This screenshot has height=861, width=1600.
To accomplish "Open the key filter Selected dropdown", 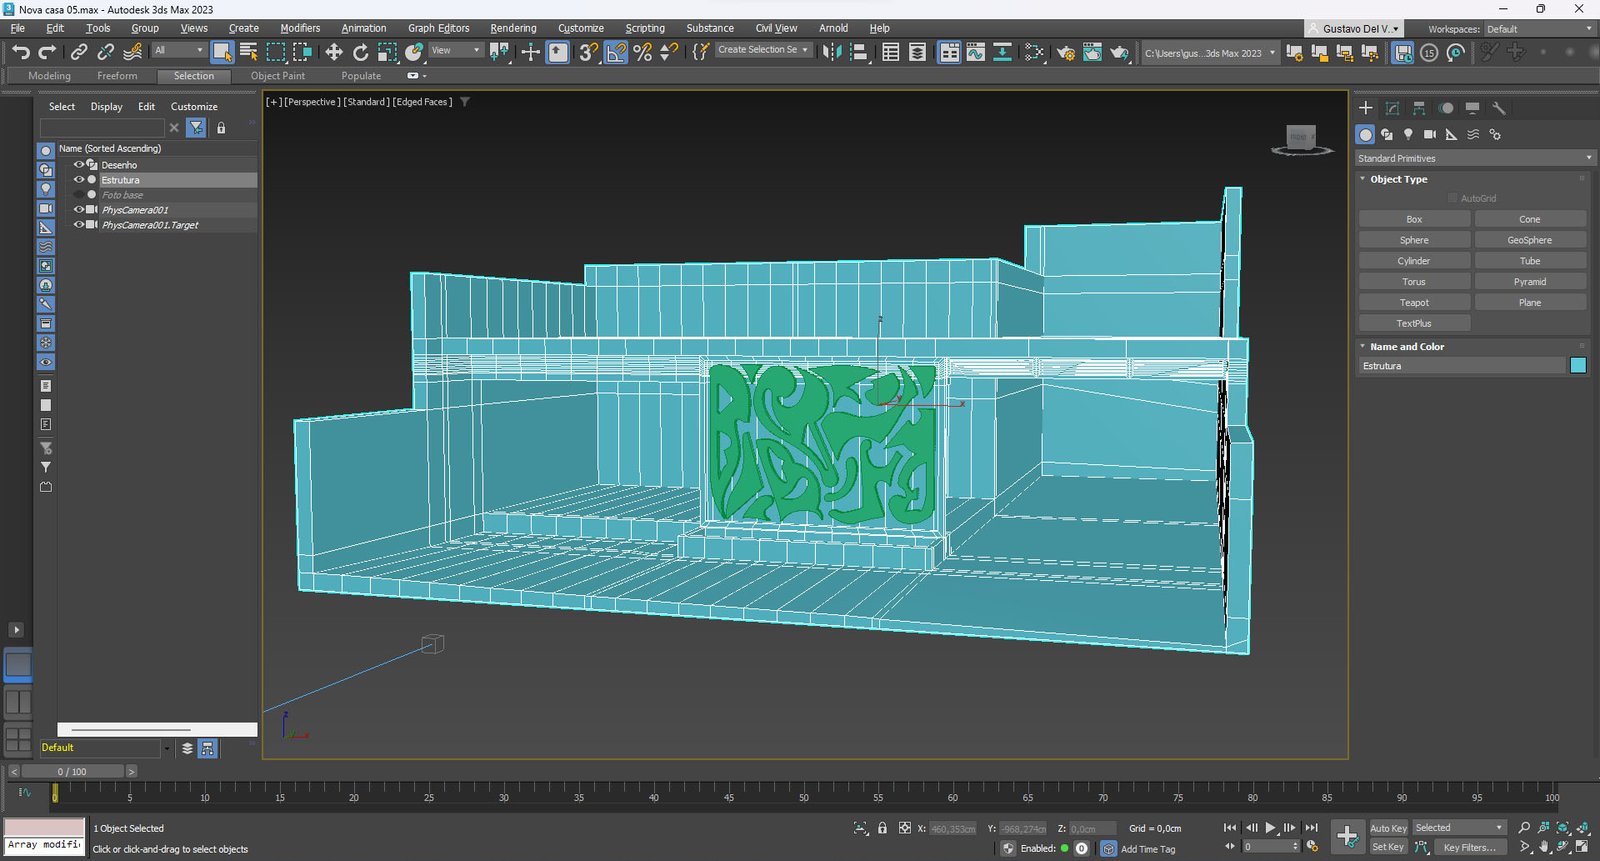I will point(1459,828).
